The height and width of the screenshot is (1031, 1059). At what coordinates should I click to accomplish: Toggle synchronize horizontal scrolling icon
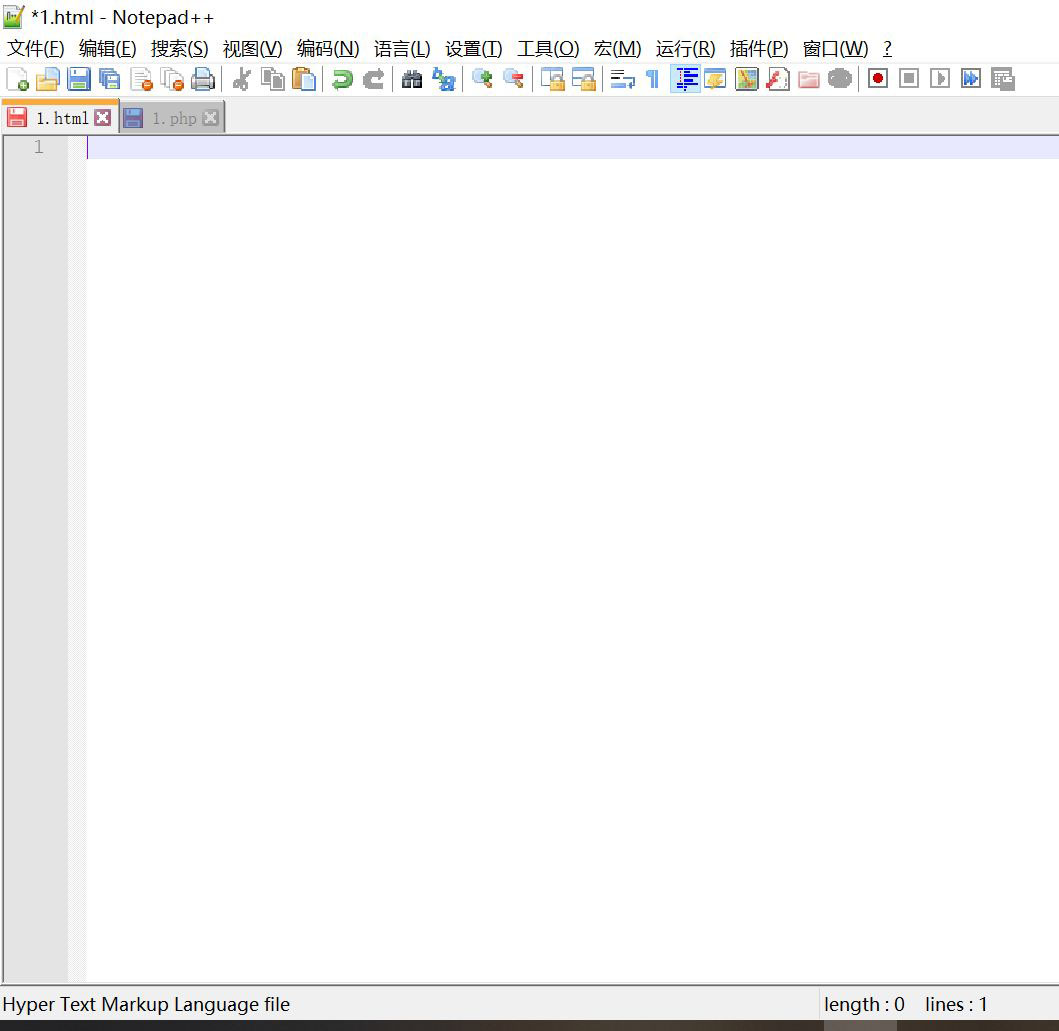(584, 80)
